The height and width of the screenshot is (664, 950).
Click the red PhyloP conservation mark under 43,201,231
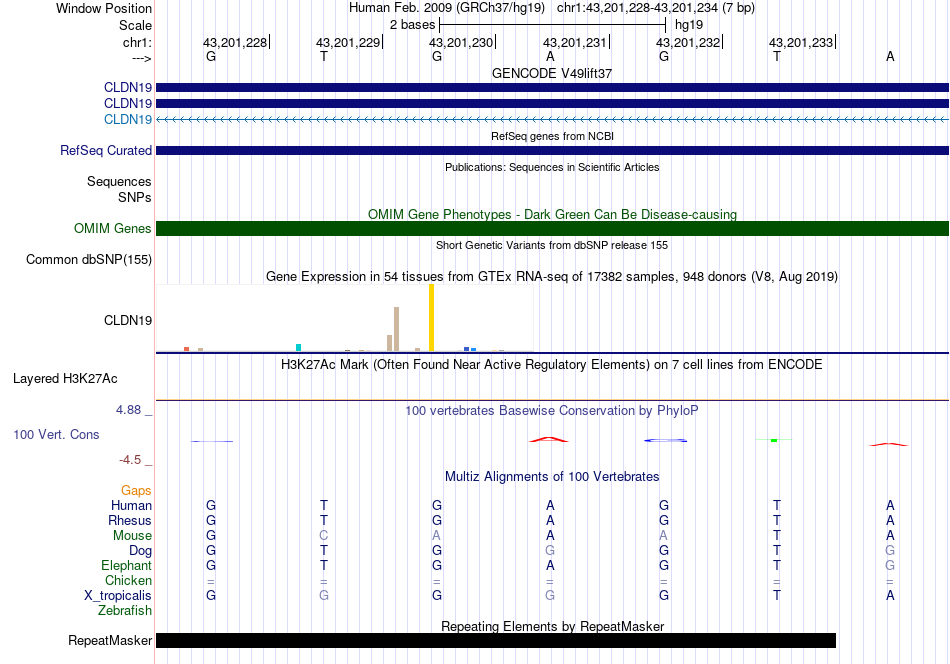click(549, 439)
